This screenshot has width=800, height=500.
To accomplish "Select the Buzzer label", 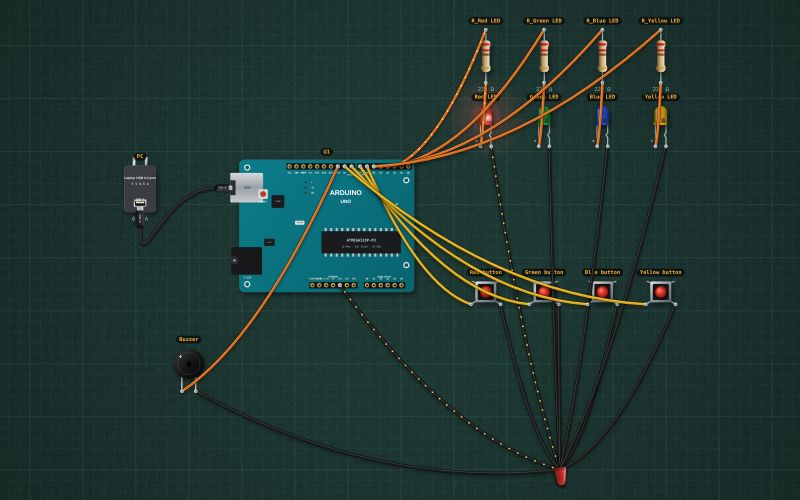I will click(188, 339).
